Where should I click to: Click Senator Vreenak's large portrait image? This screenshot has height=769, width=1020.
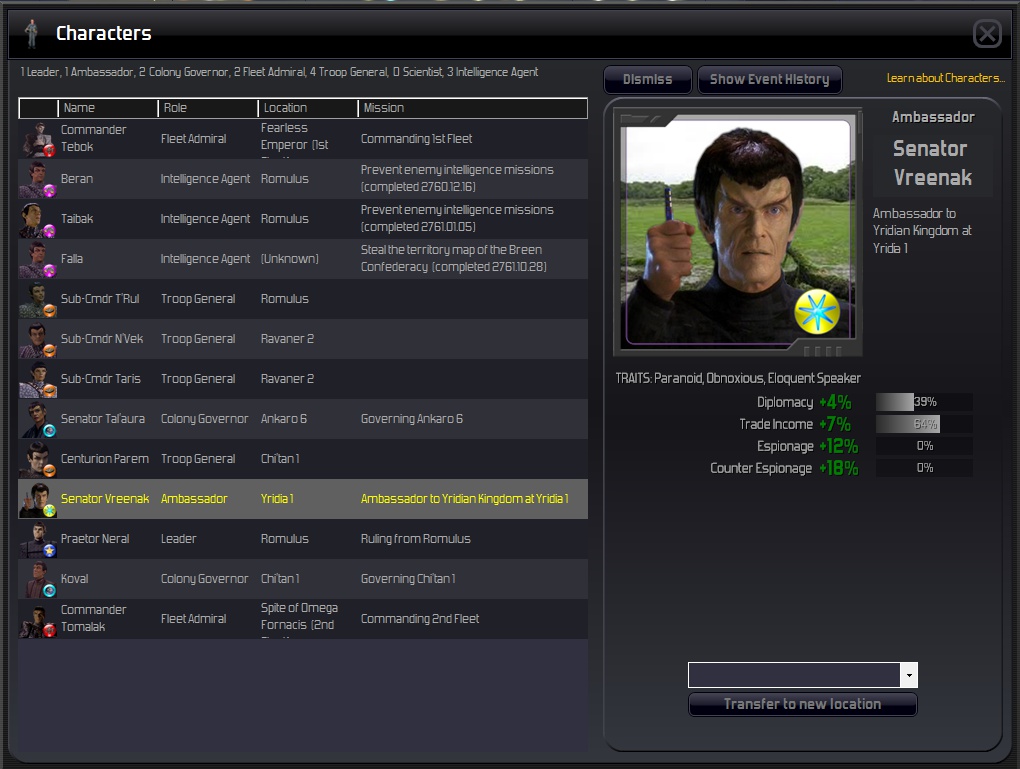point(738,231)
